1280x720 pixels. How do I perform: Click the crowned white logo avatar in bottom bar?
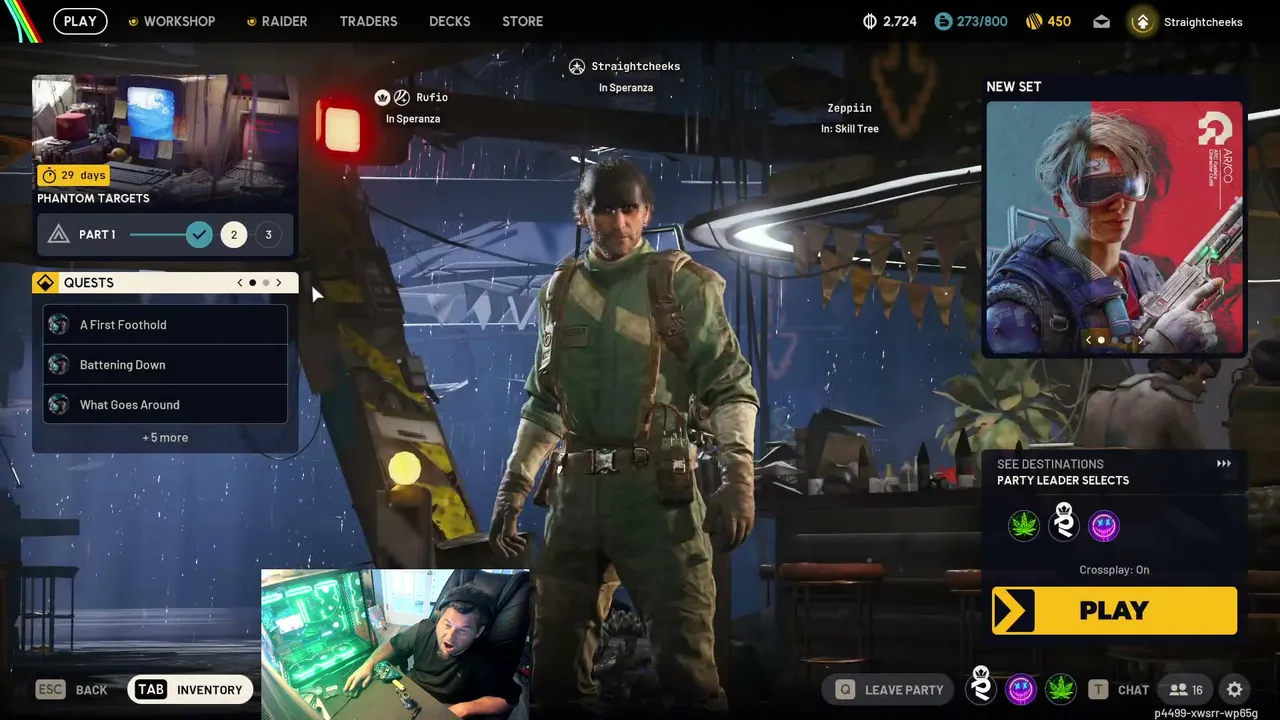click(981, 687)
